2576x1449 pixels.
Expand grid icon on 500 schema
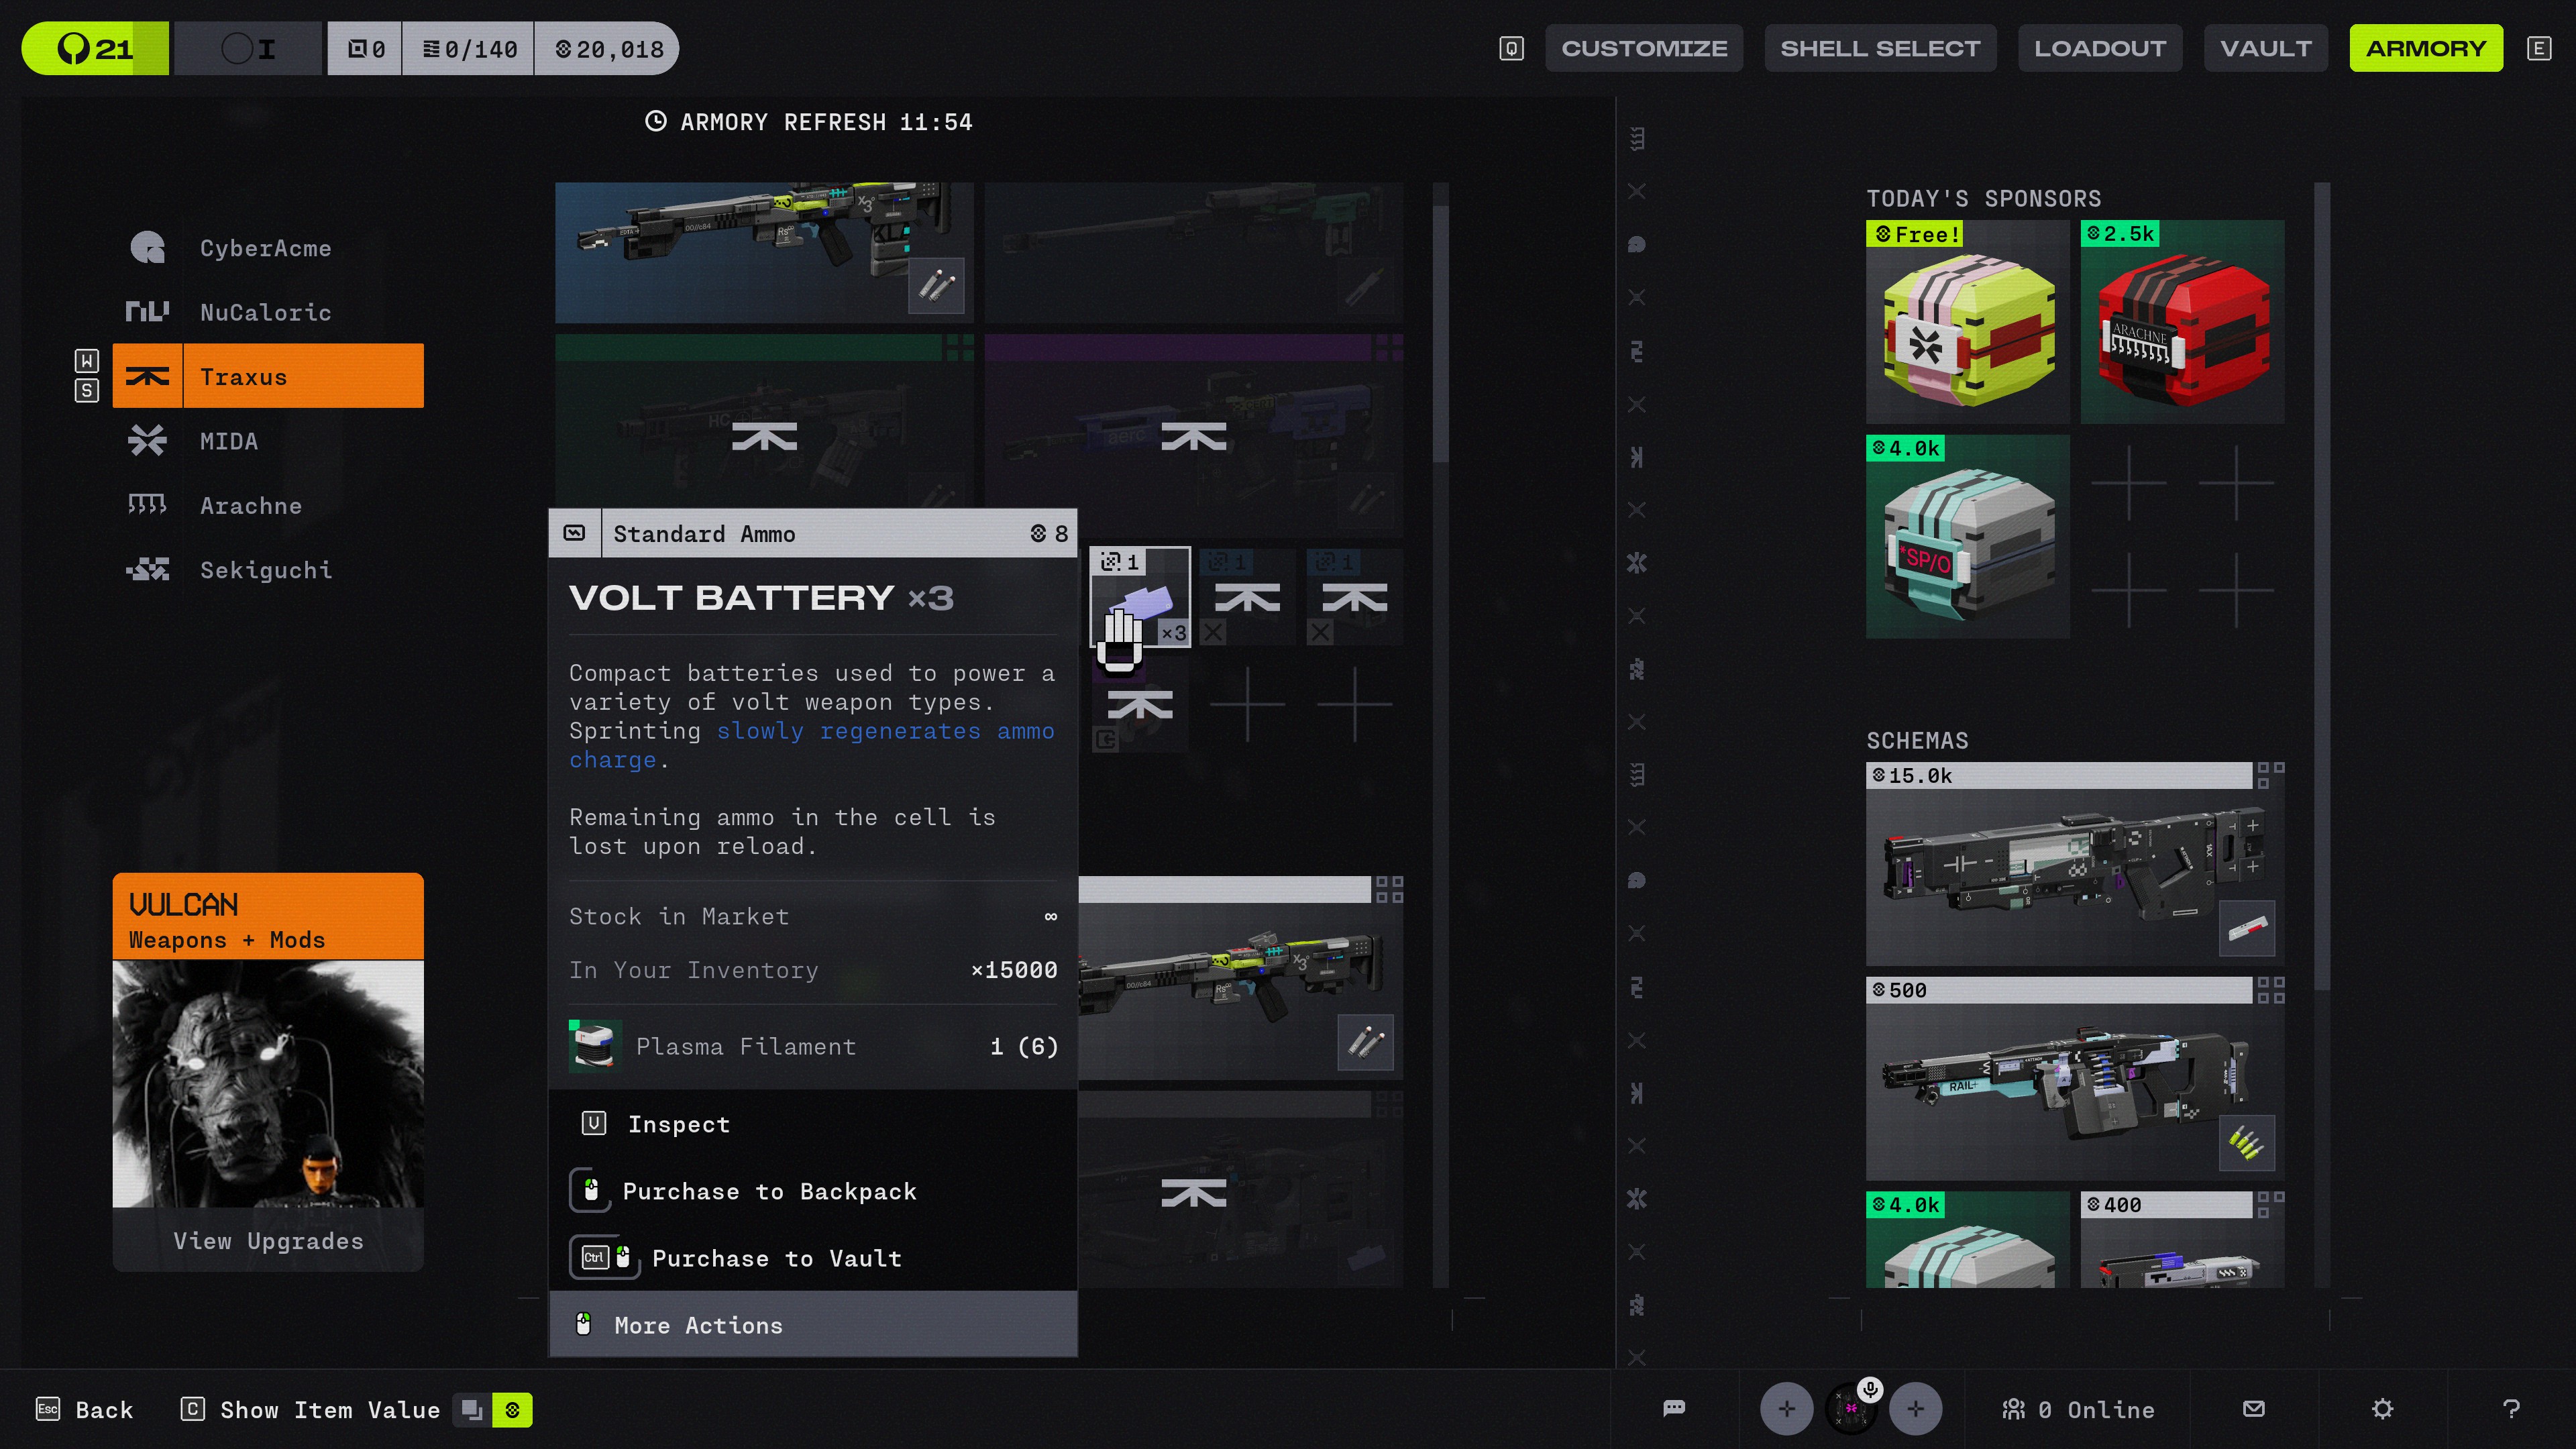tap(2270, 990)
